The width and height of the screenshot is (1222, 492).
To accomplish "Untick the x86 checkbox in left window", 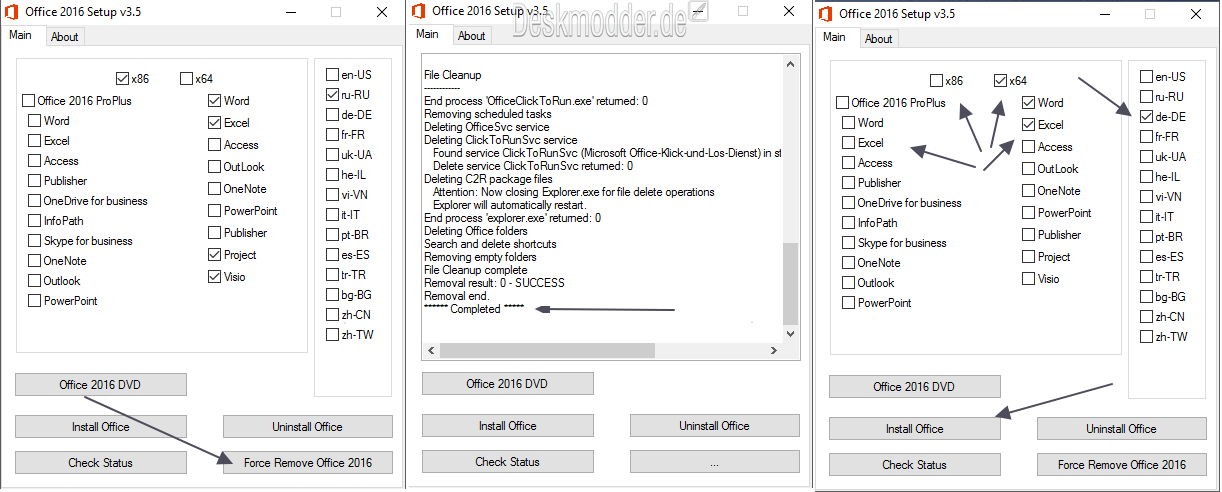I will pyautogui.click(x=123, y=79).
